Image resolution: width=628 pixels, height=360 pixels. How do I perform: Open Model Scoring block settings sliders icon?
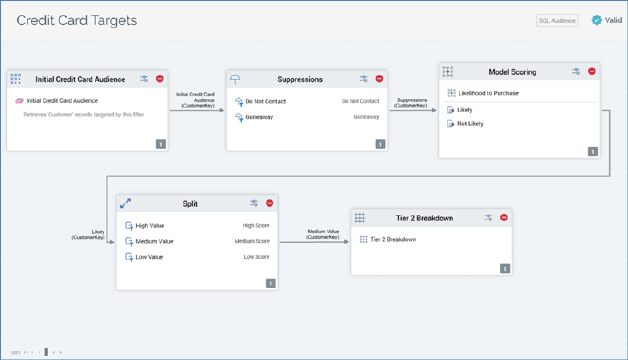tap(576, 72)
